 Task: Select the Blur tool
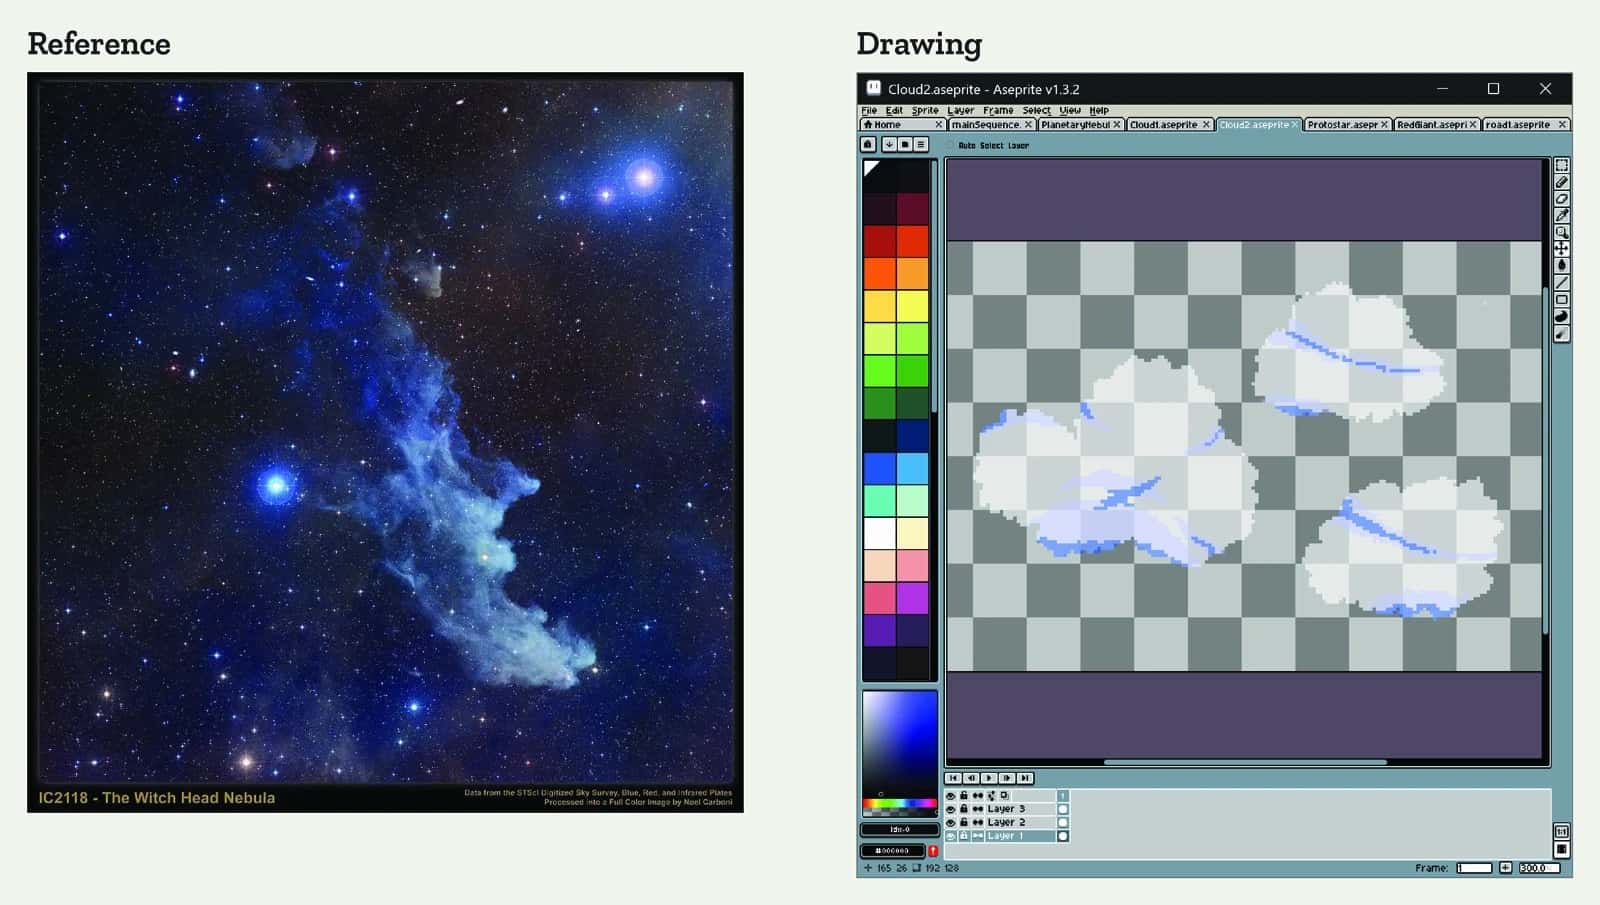click(x=1561, y=334)
